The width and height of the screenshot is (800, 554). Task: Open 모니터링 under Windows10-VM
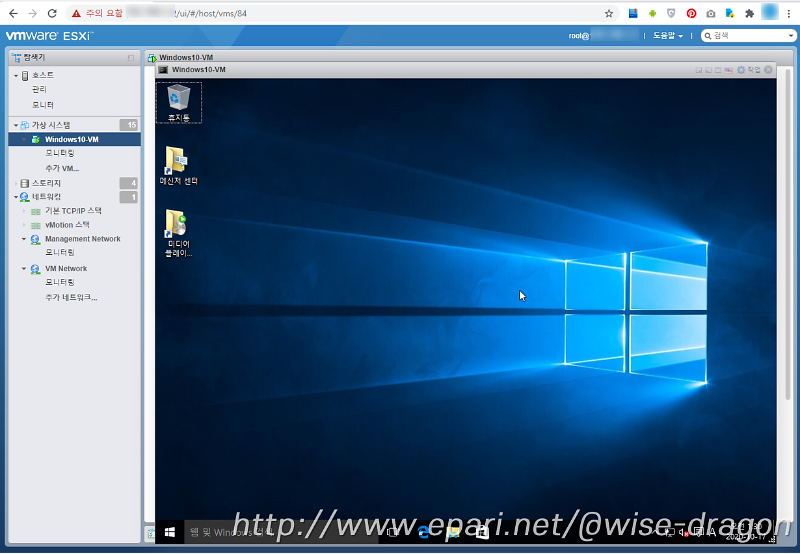pyautogui.click(x=60, y=153)
